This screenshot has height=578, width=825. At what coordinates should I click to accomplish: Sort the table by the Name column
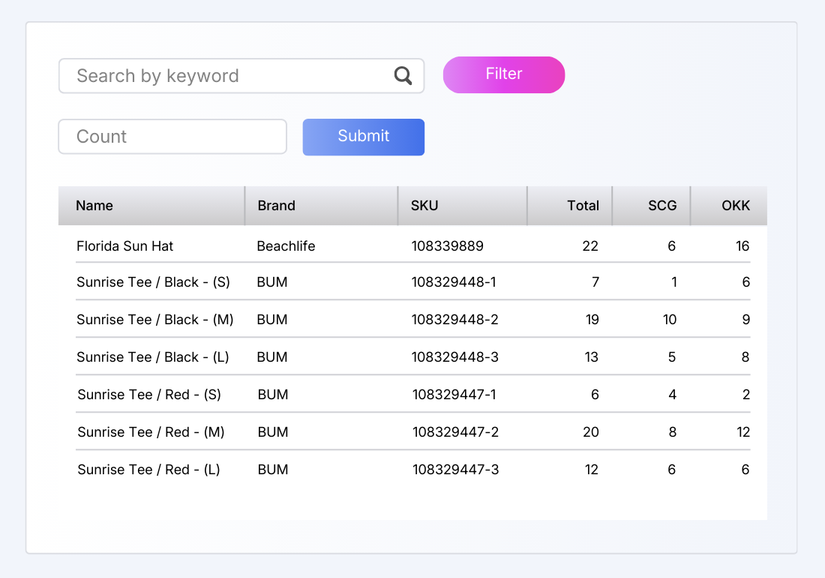point(94,205)
